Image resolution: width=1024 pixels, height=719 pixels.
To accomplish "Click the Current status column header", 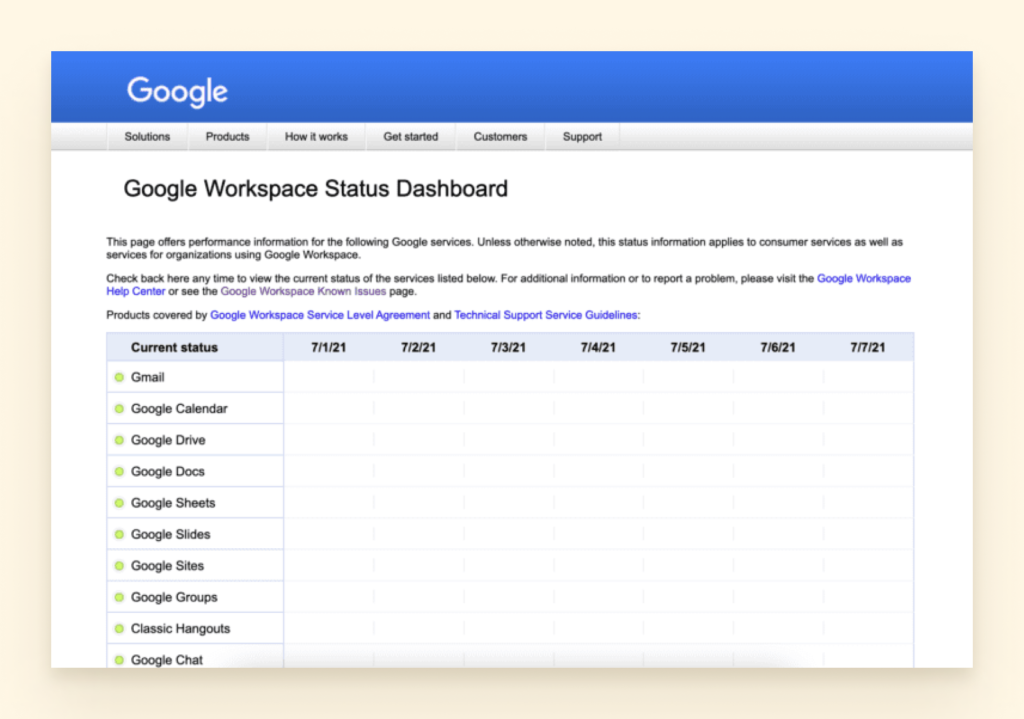I will 174,347.
